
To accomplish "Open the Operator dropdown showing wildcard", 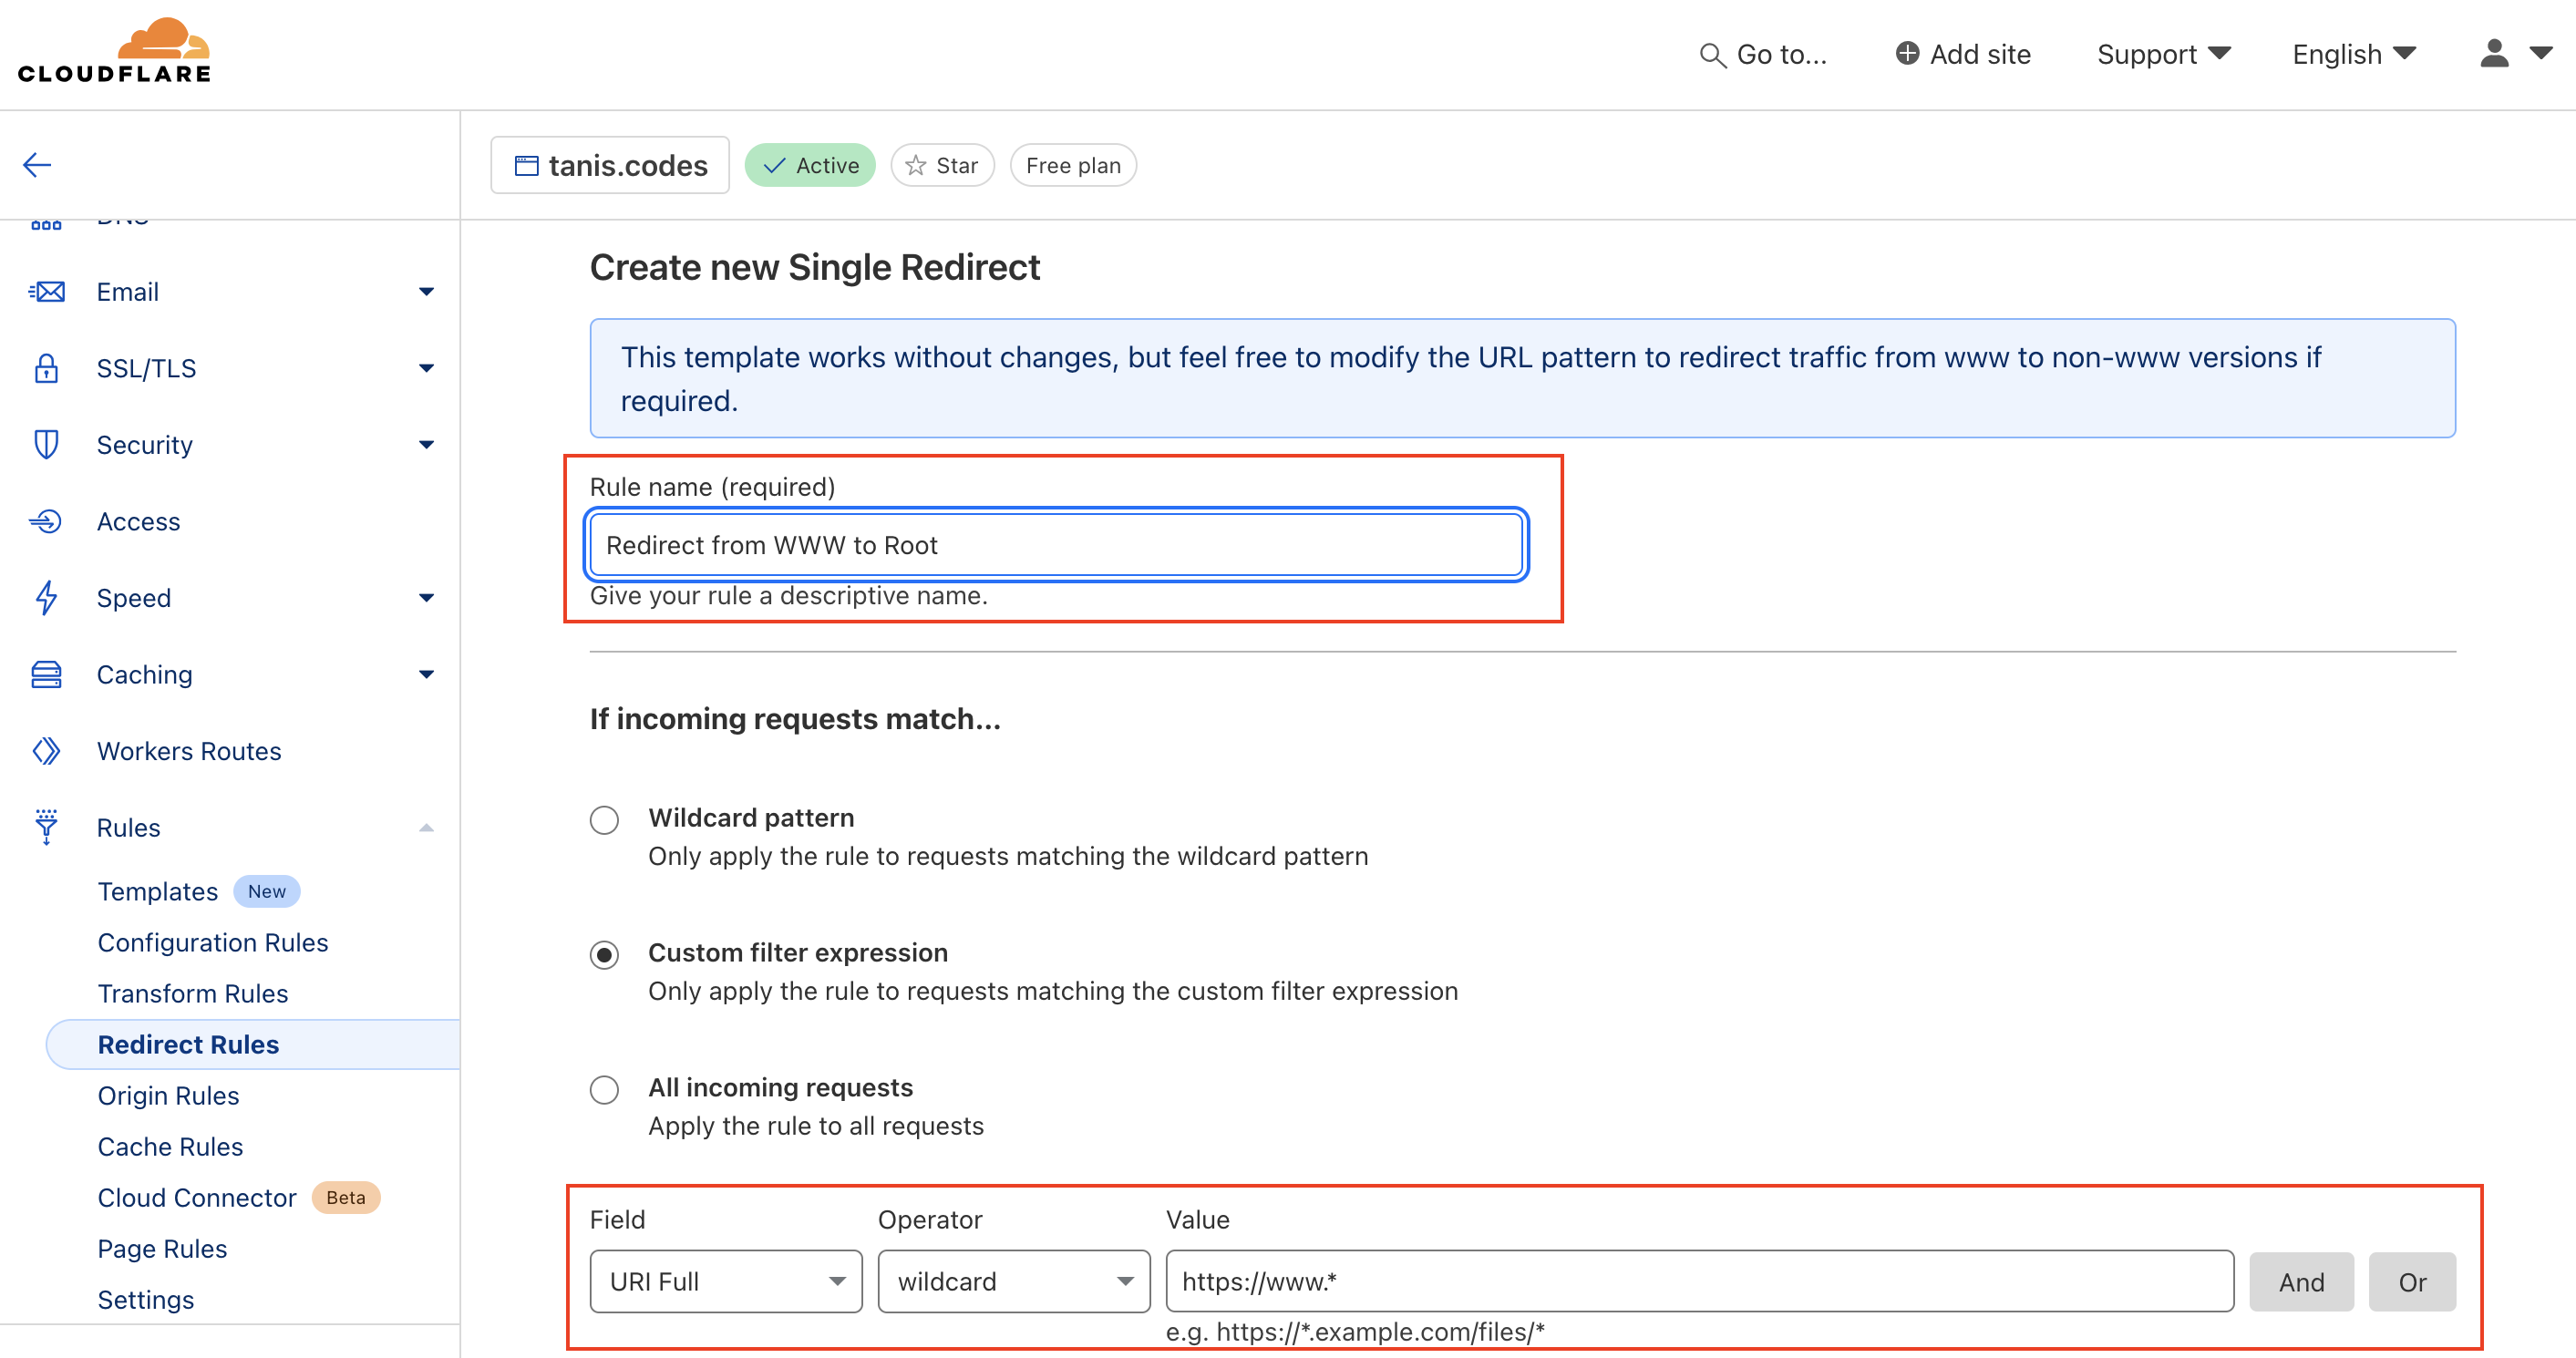I will pos(1013,1281).
